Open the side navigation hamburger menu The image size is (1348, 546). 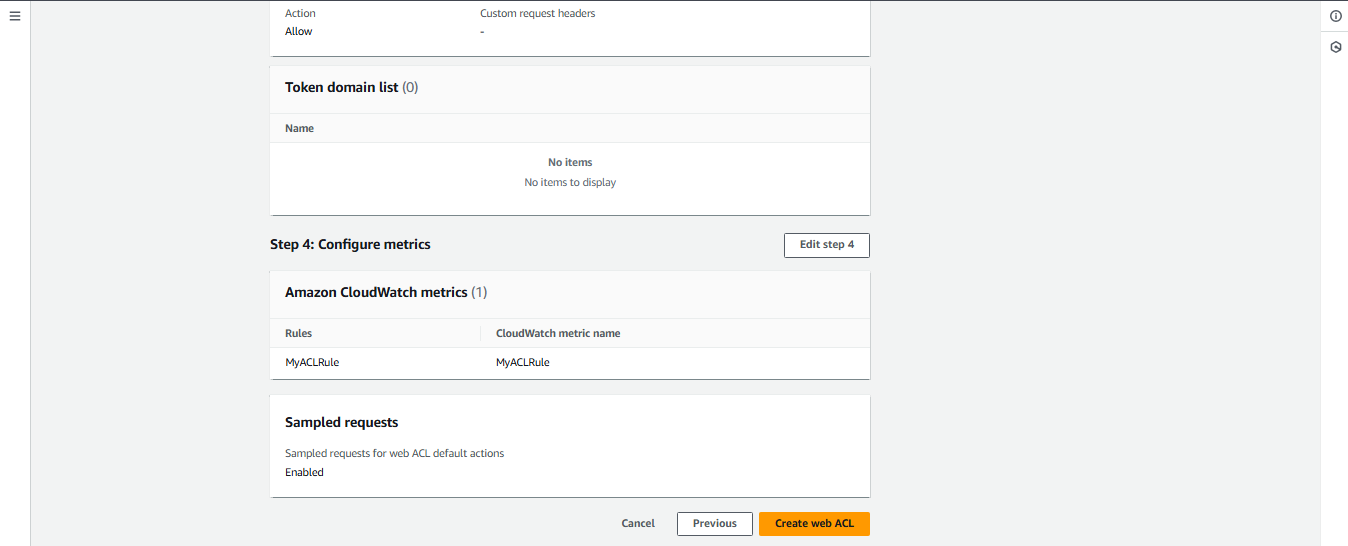tap(15, 16)
